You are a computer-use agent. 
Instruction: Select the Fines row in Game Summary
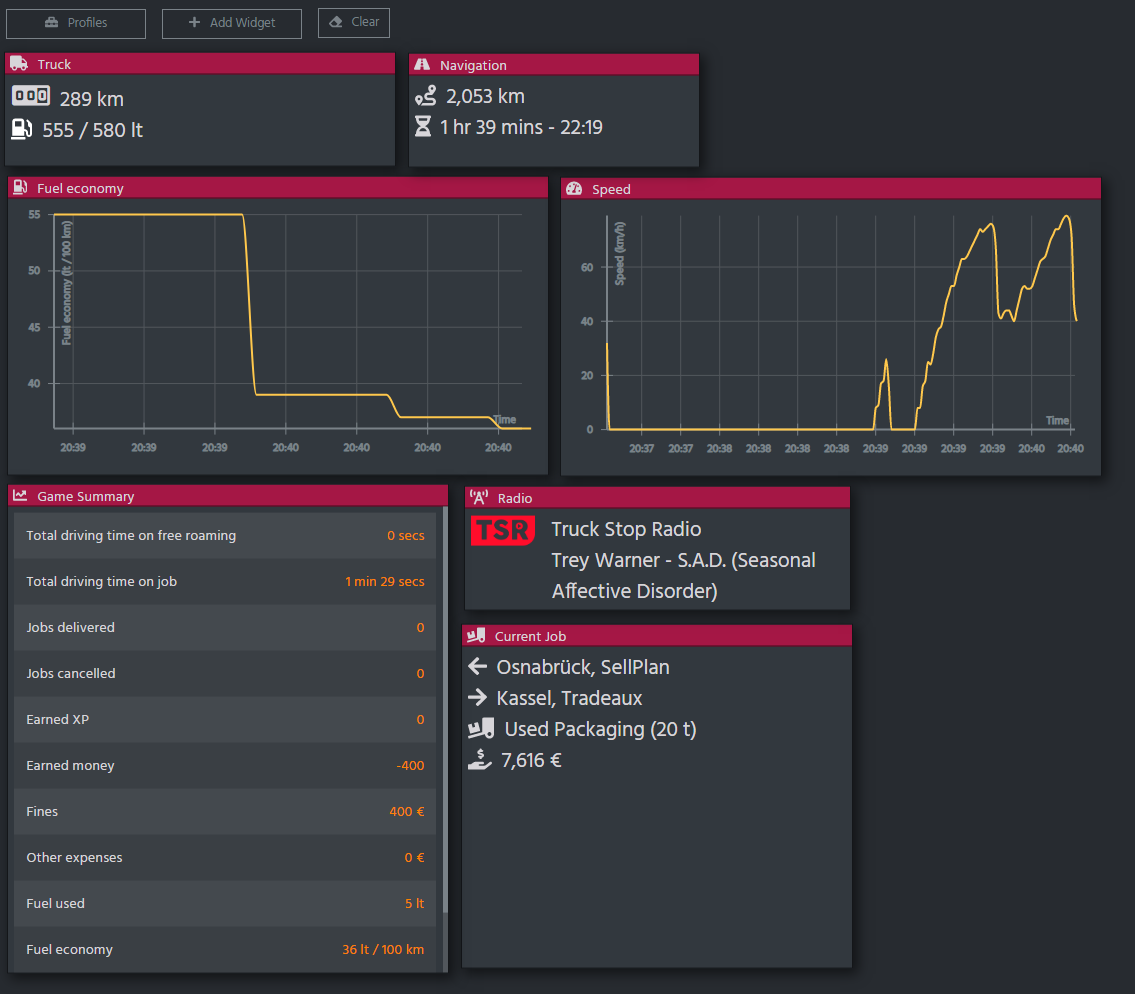(x=224, y=811)
